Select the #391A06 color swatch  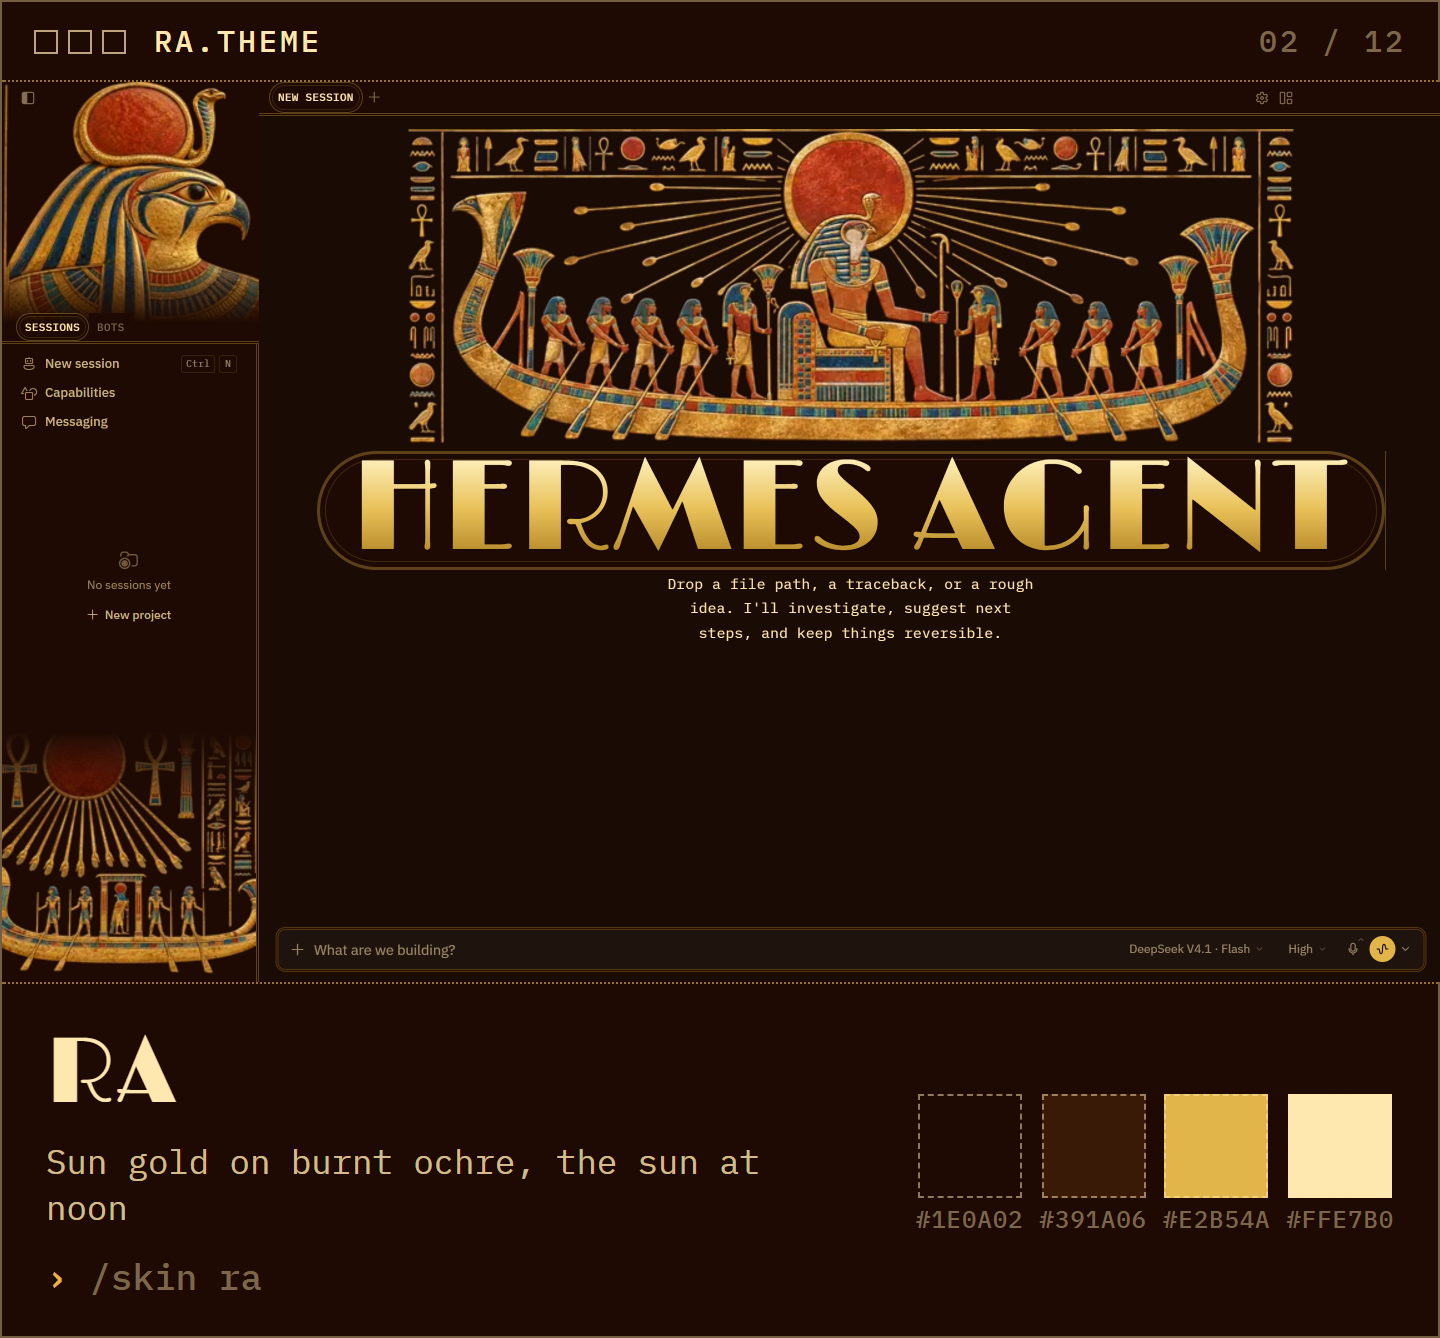pyautogui.click(x=1094, y=1146)
